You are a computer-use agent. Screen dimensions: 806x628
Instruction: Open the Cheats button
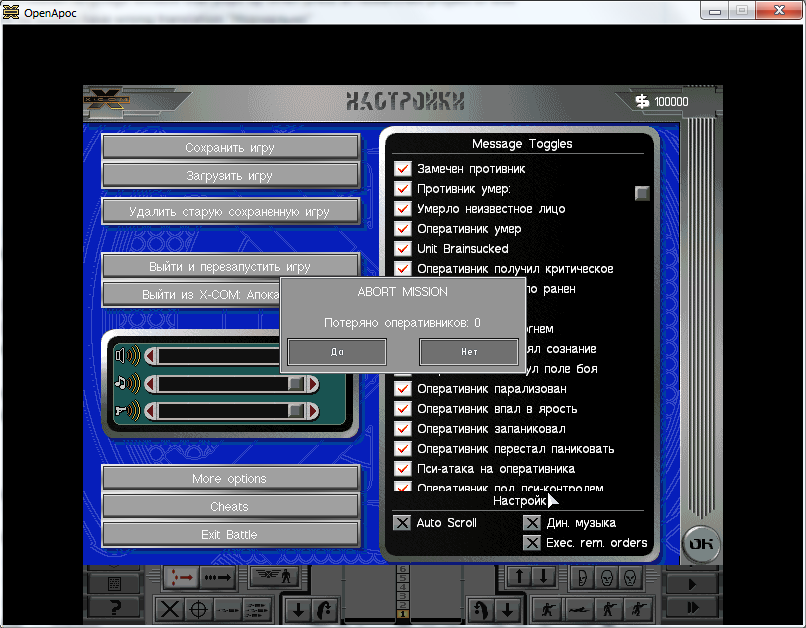click(x=230, y=507)
